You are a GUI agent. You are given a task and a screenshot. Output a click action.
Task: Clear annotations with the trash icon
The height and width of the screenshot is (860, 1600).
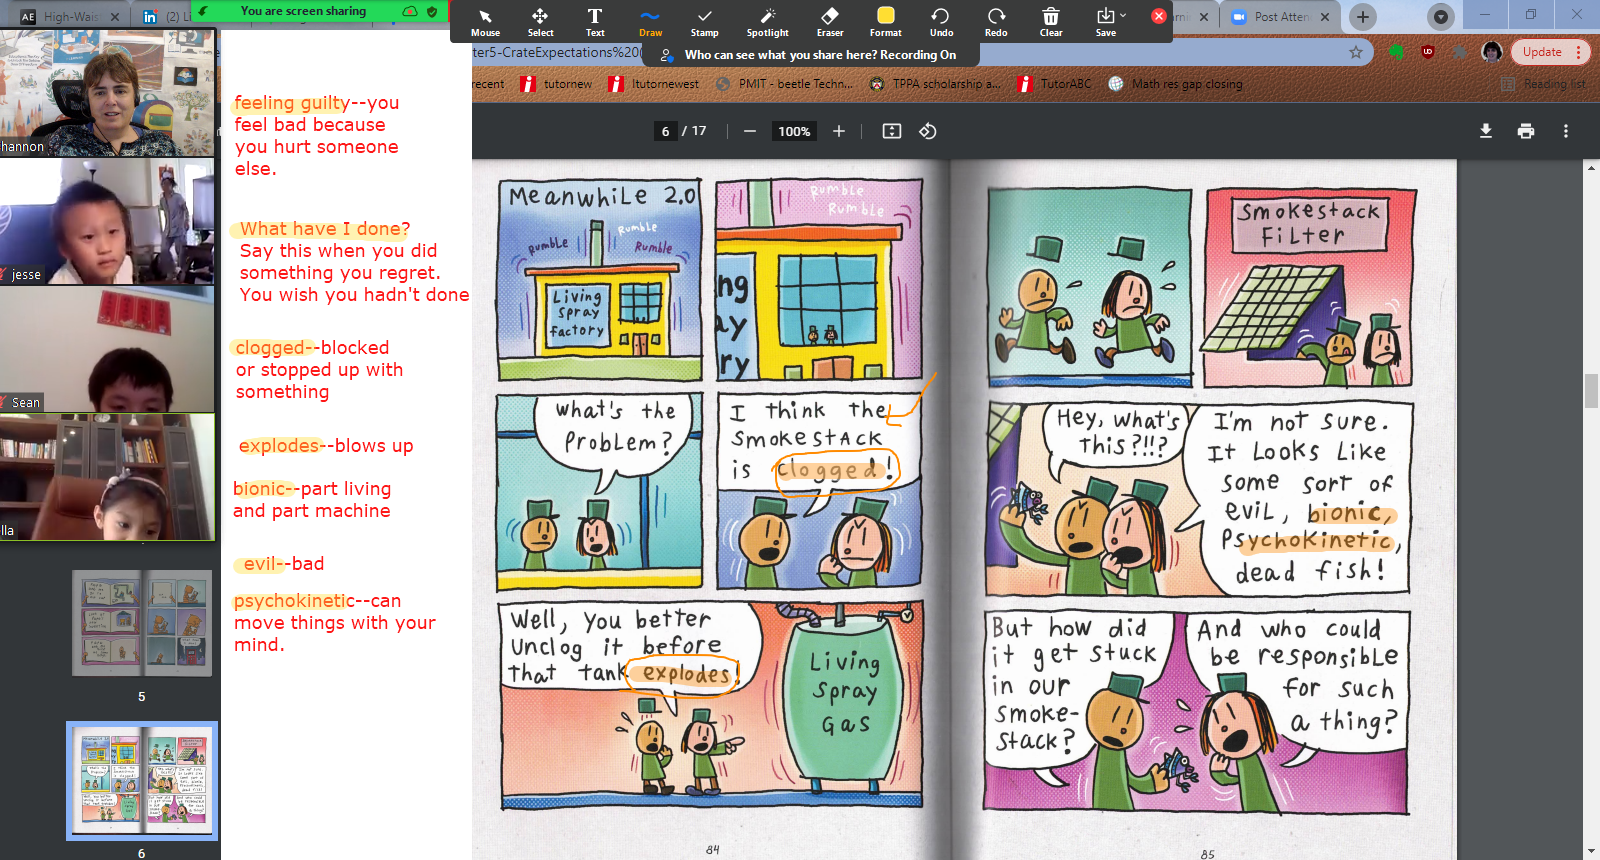coord(1051,21)
